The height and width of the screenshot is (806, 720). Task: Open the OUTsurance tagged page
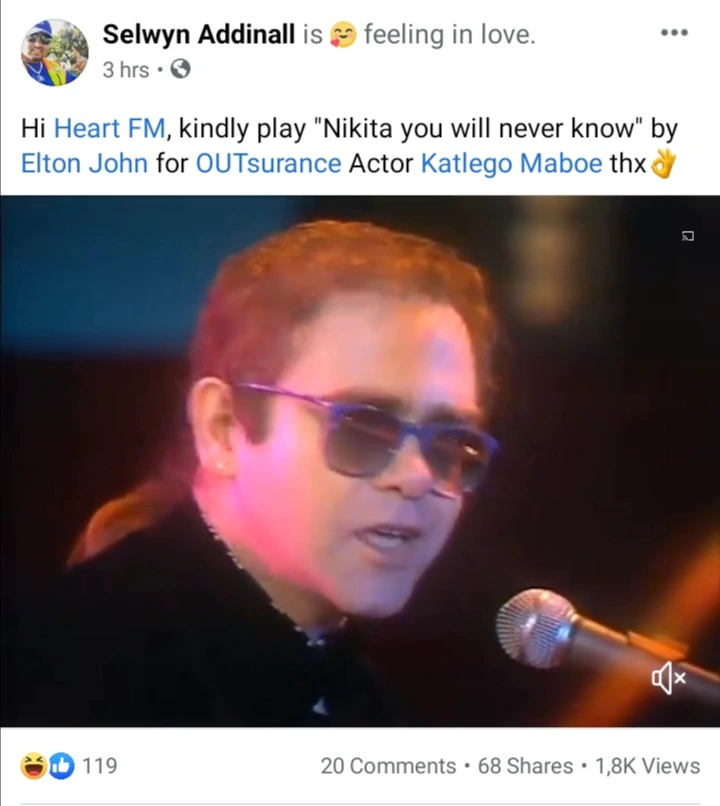(268, 163)
